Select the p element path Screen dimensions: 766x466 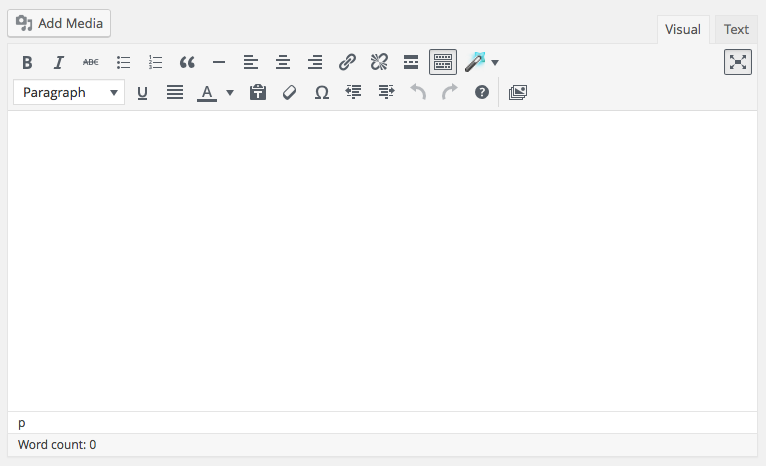click(x=21, y=423)
